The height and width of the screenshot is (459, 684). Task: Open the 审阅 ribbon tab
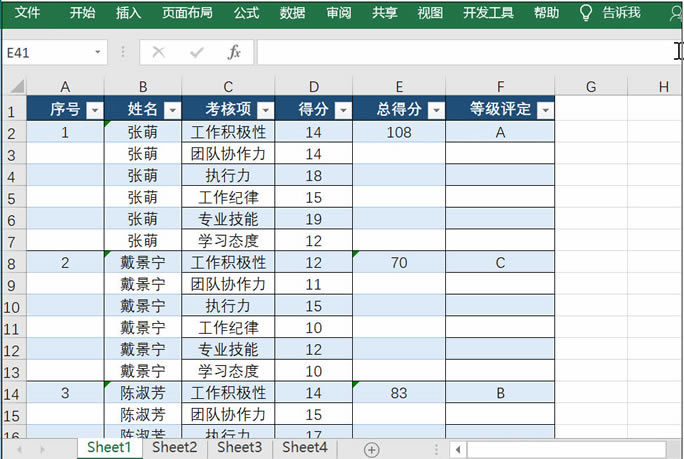[339, 13]
